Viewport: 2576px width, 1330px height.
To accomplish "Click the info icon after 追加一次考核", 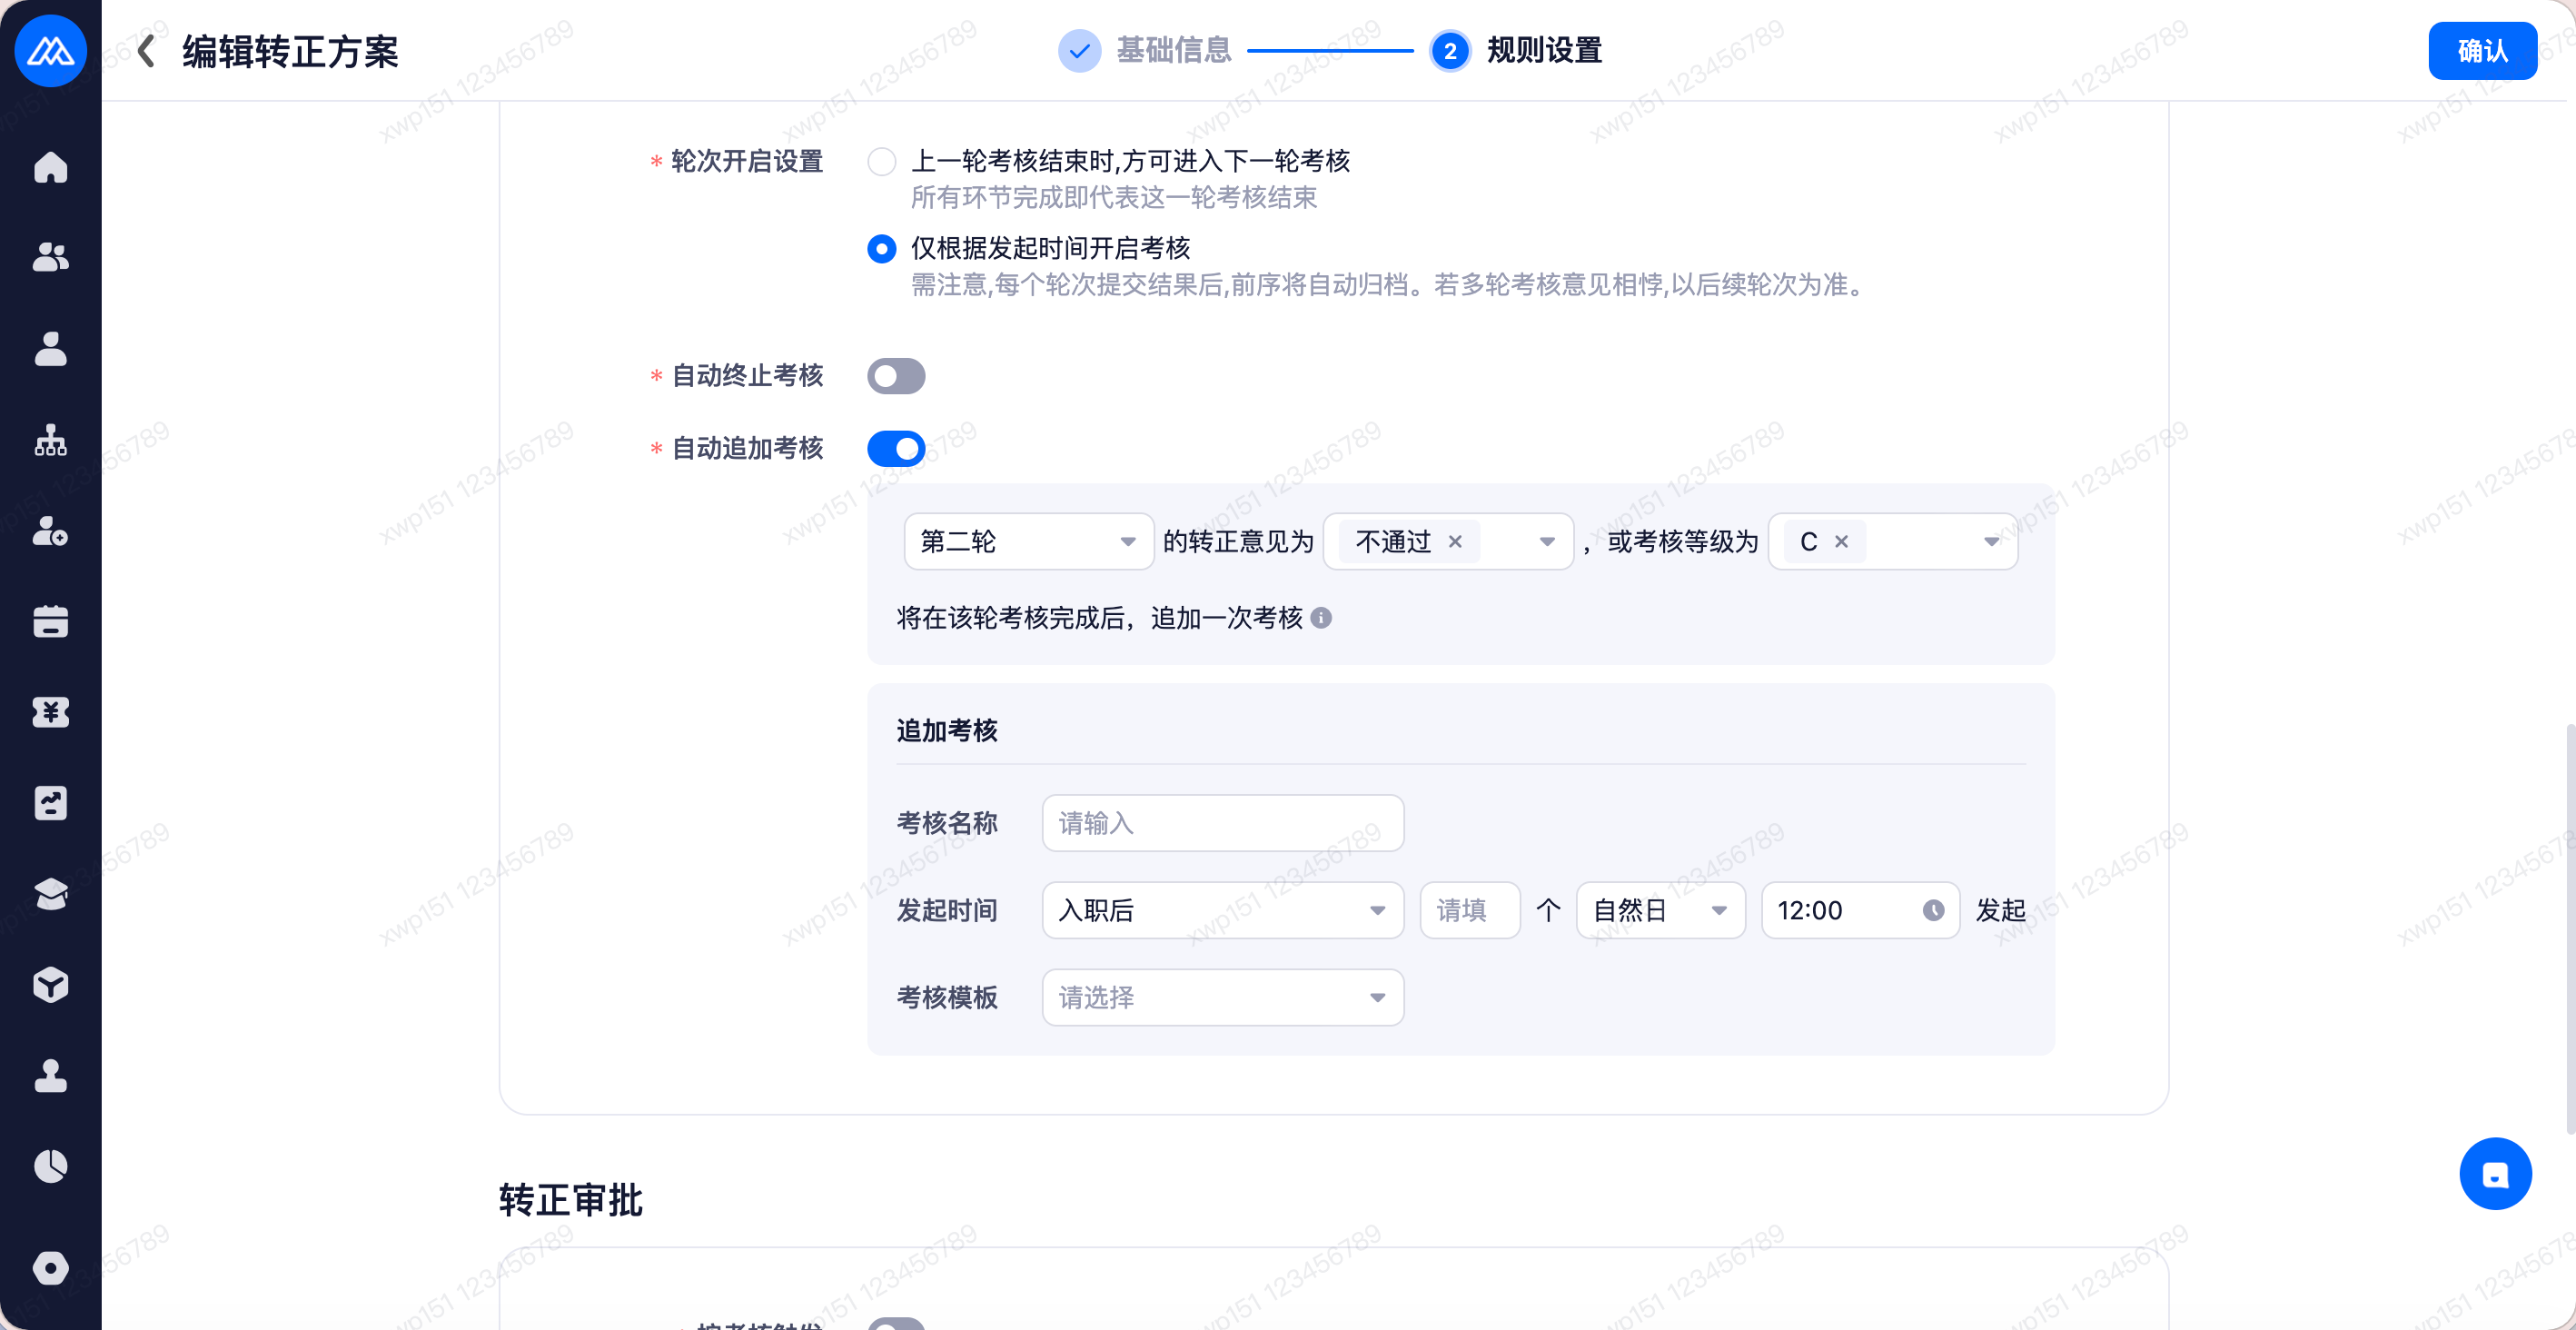I will 1321,618.
